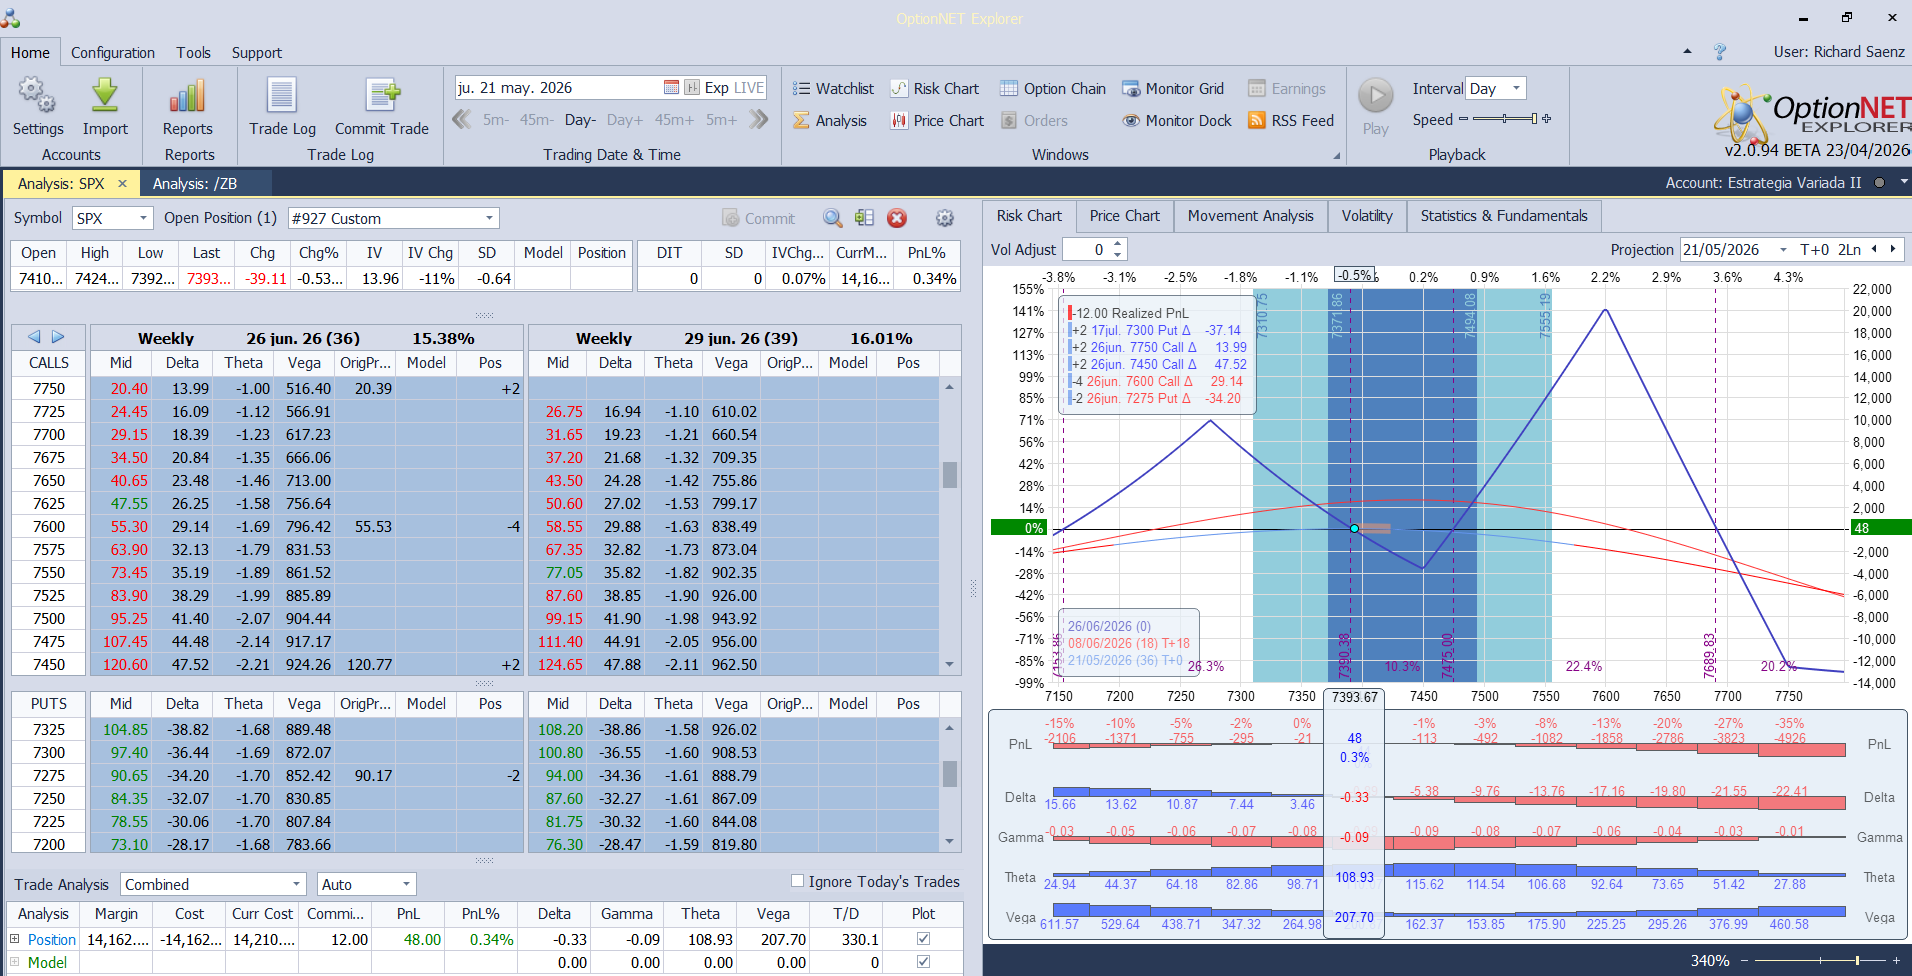This screenshot has height=976, width=1912.
Task: Increase Vol Adjust with the up arrow
Action: coord(1118,244)
